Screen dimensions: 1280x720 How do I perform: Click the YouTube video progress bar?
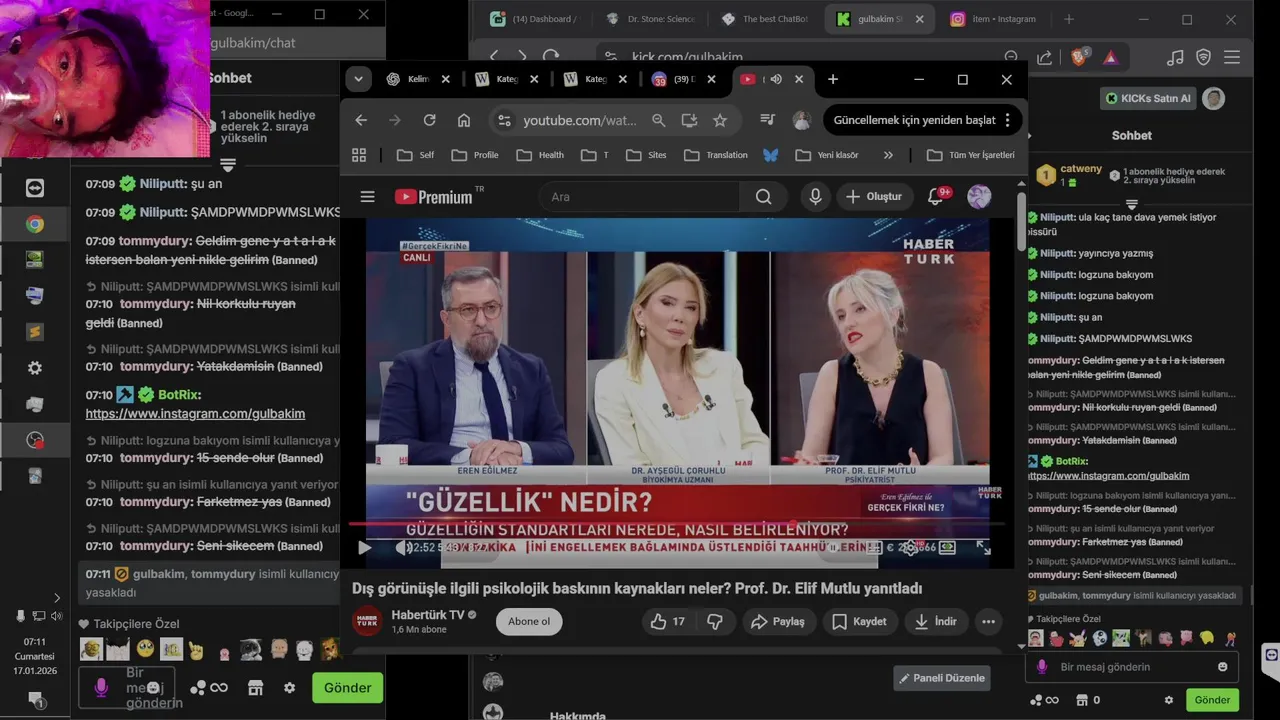coord(677,524)
